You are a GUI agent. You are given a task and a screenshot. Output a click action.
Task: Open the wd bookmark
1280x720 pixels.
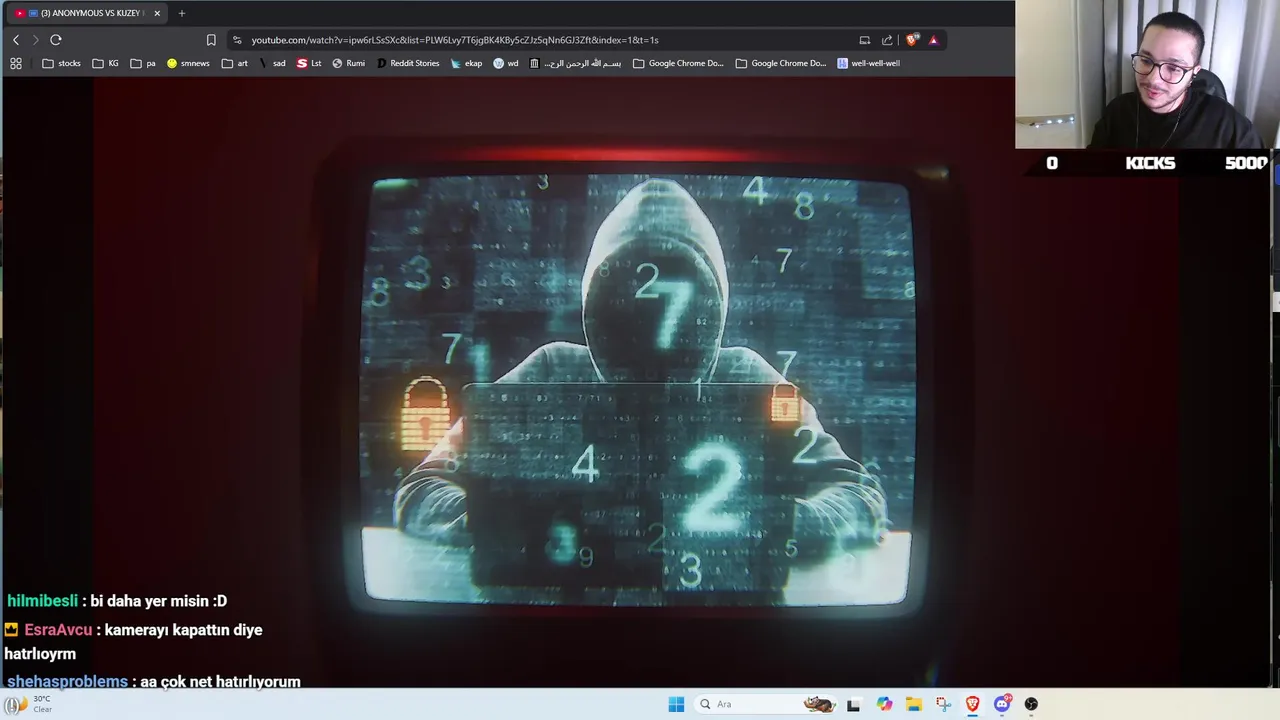tap(506, 63)
